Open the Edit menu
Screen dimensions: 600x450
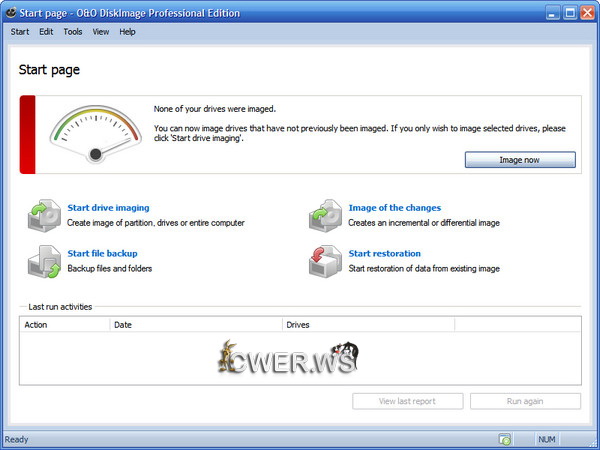[x=46, y=32]
